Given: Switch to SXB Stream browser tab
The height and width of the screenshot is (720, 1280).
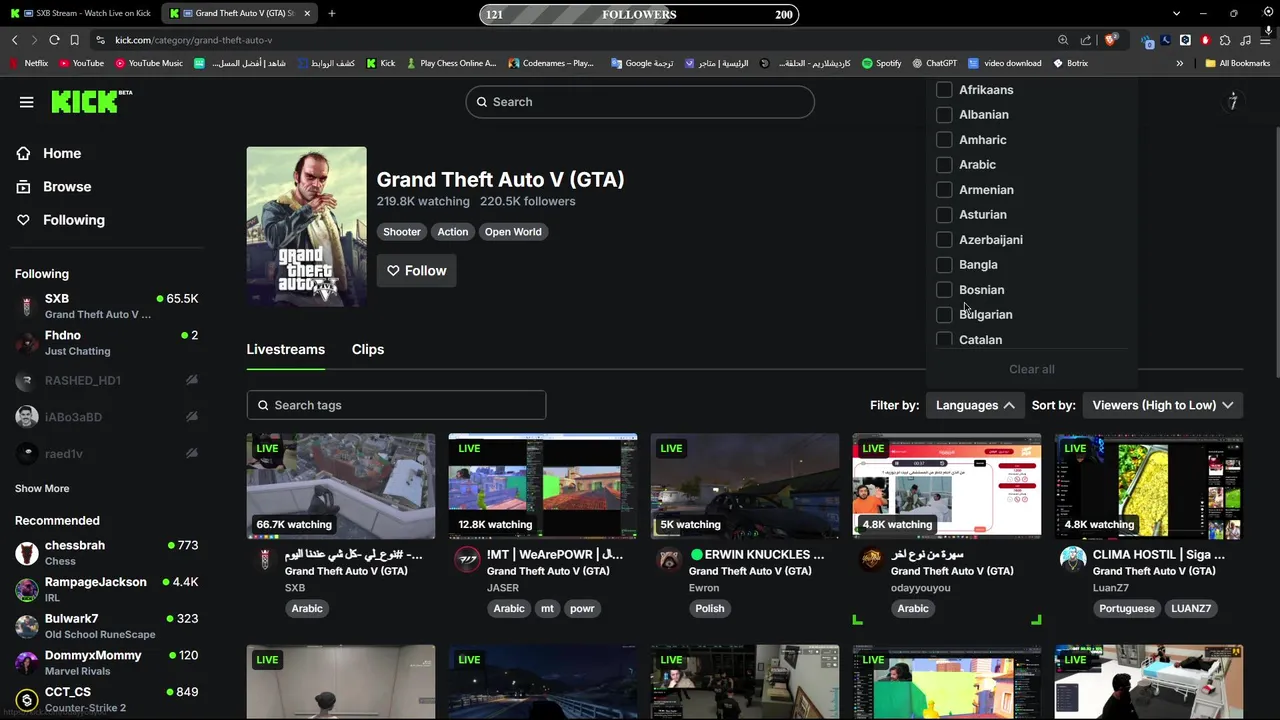Looking at the screenshot, I should tap(82, 13).
